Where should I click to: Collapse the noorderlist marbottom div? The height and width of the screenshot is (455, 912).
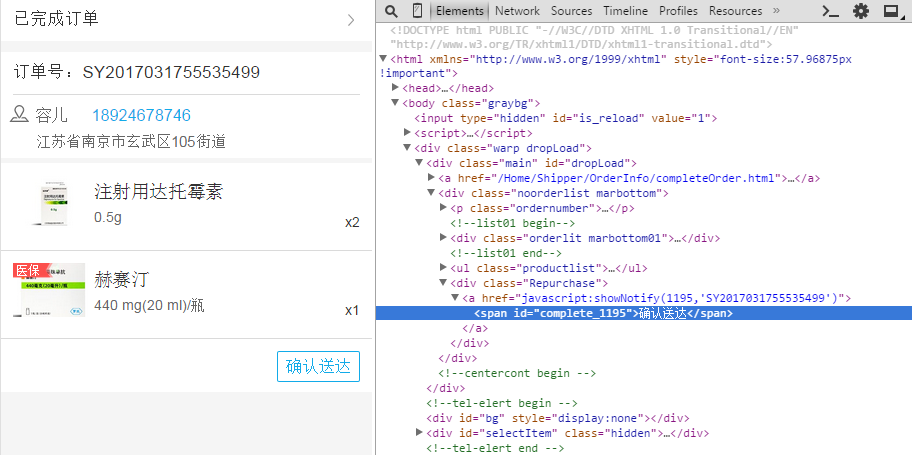click(x=431, y=193)
